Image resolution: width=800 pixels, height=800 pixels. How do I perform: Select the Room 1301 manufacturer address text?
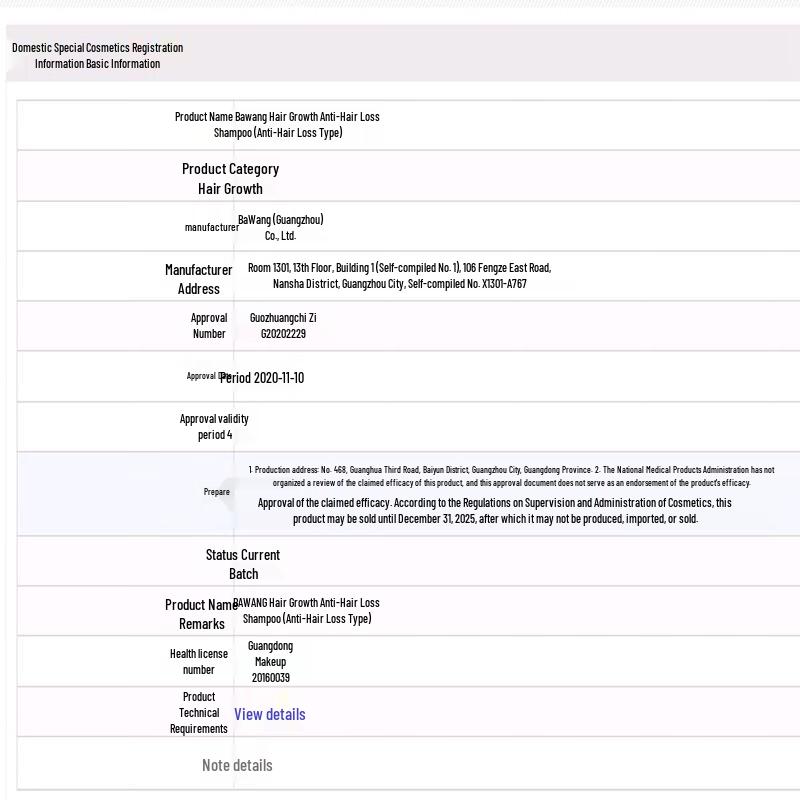coord(399,276)
